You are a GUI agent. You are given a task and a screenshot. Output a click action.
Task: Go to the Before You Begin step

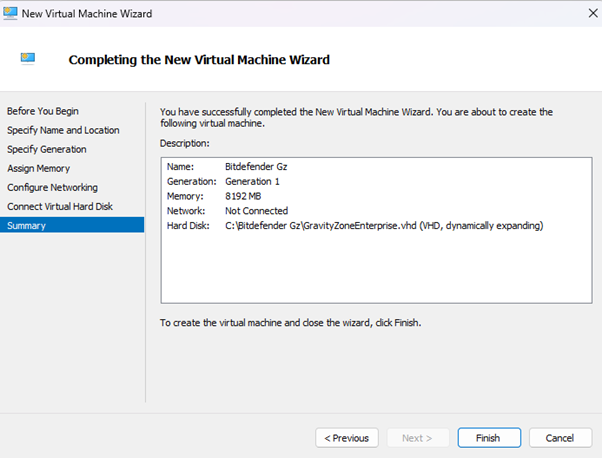click(43, 111)
